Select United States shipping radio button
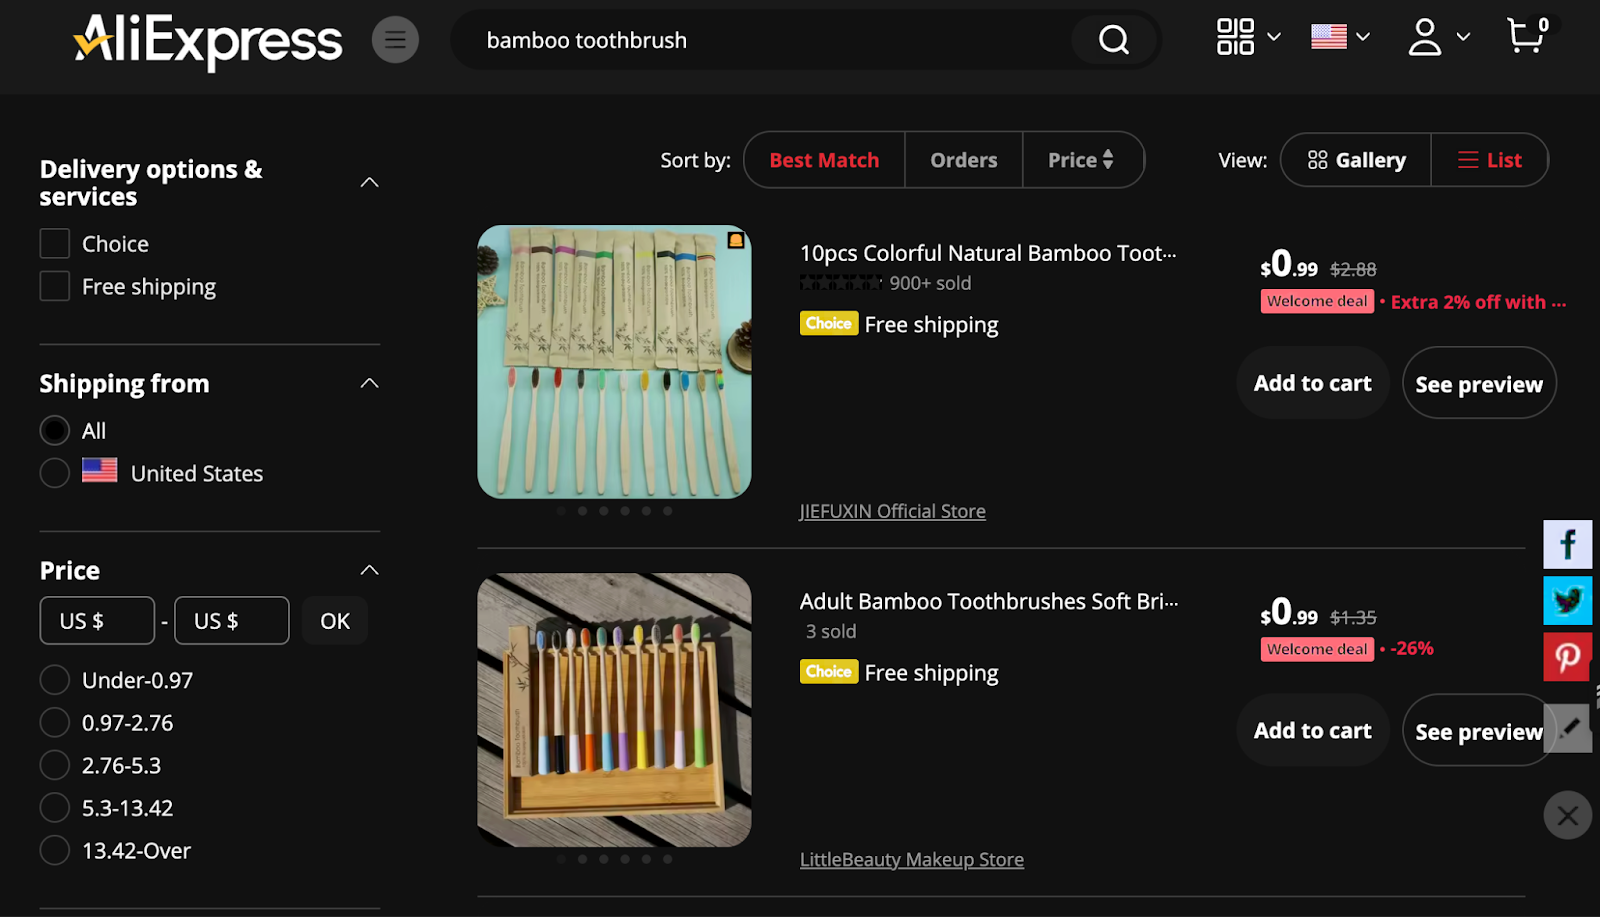Screen dimensions: 1600x917 pyautogui.click(x=54, y=472)
